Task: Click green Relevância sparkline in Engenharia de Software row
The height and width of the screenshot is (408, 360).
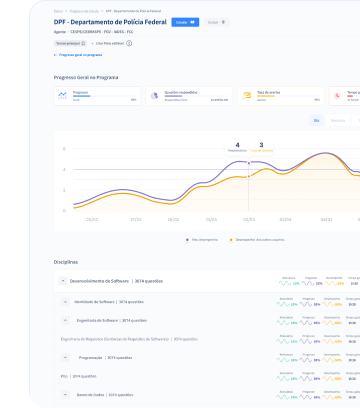Action: (x=283, y=323)
